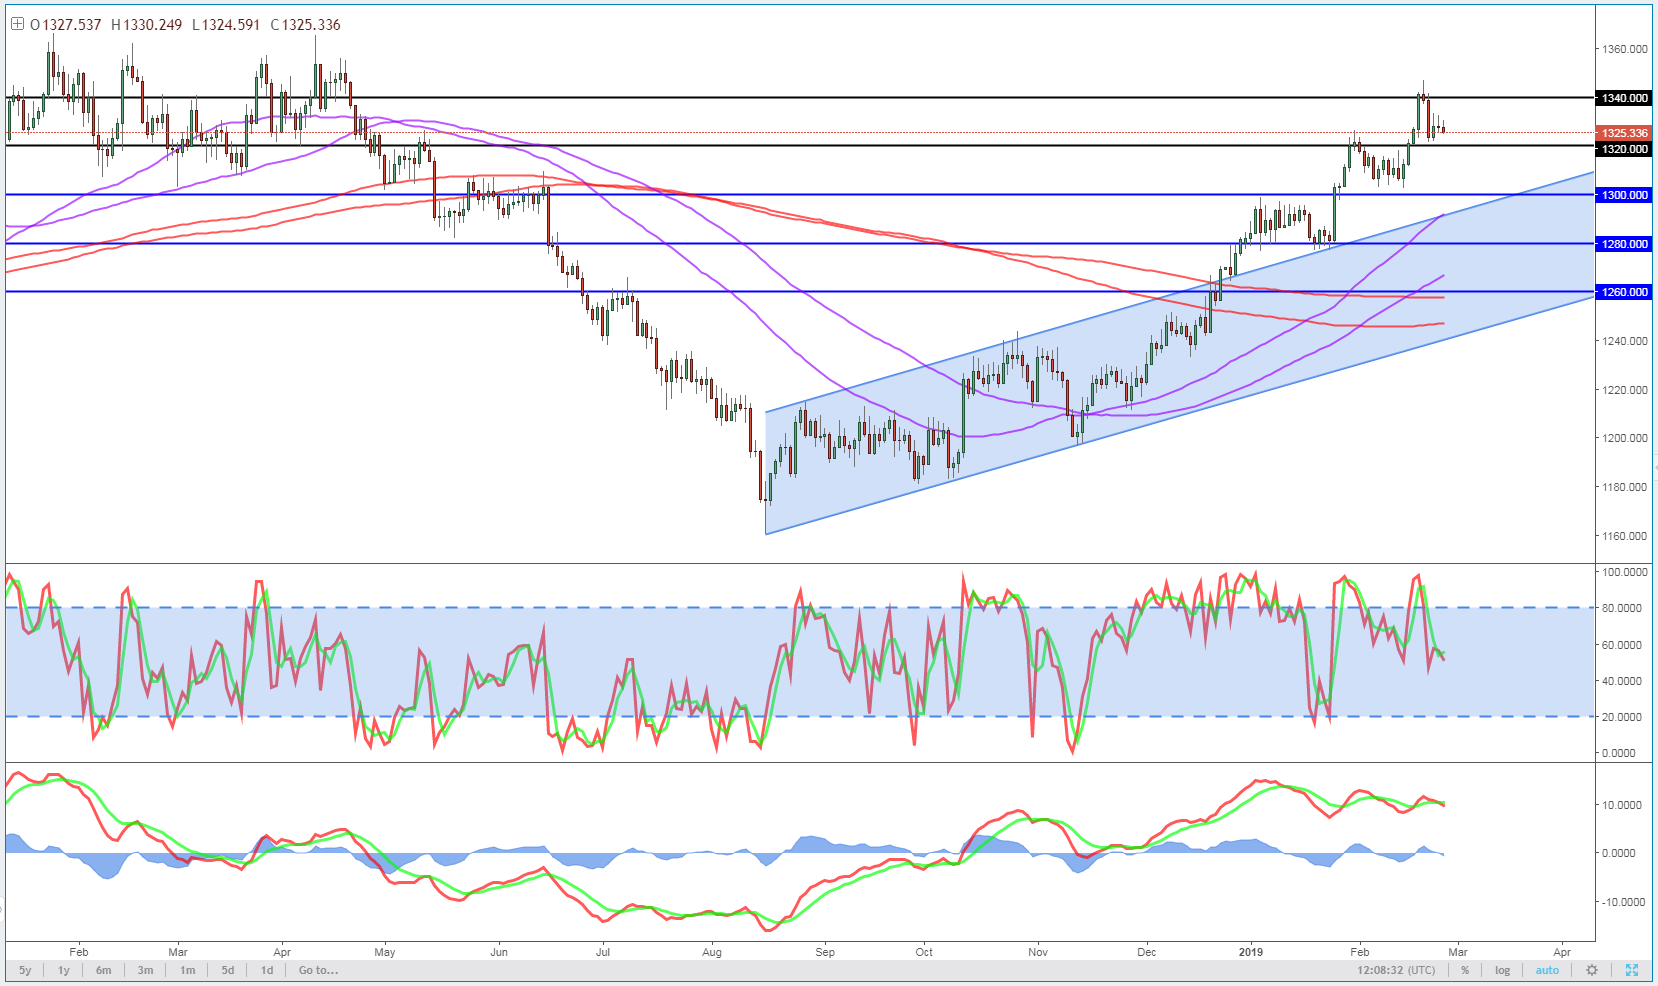Click the 1280.000 blue line price label

click(1624, 244)
